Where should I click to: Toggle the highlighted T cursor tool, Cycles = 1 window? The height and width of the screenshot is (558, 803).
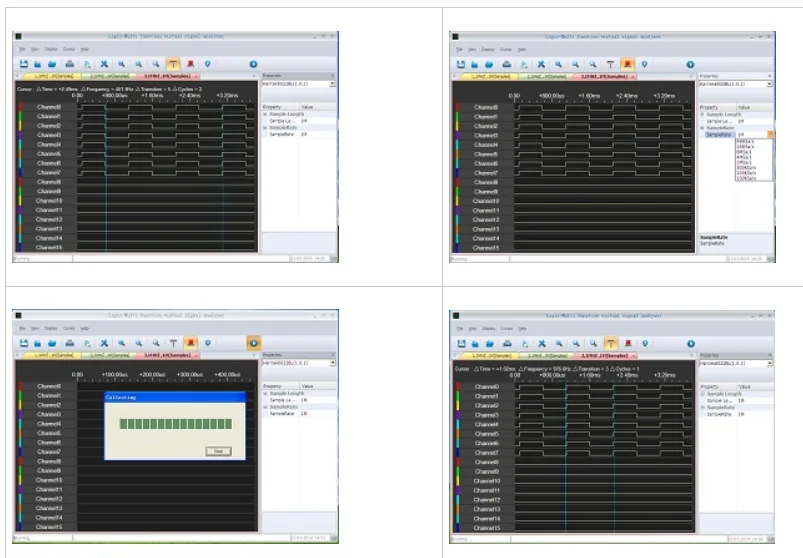(x=610, y=344)
